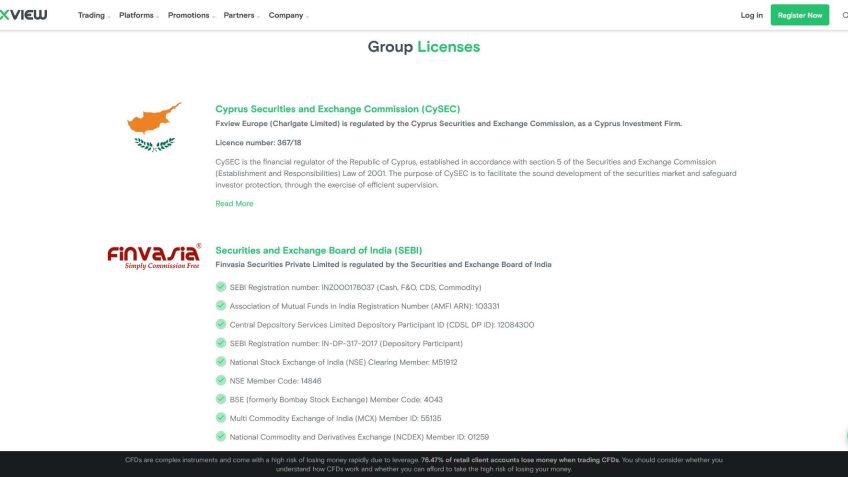848x477 pixels.
Task: Click the Cyprus Securities and Exchange Commission heading
Action: [x=338, y=109]
